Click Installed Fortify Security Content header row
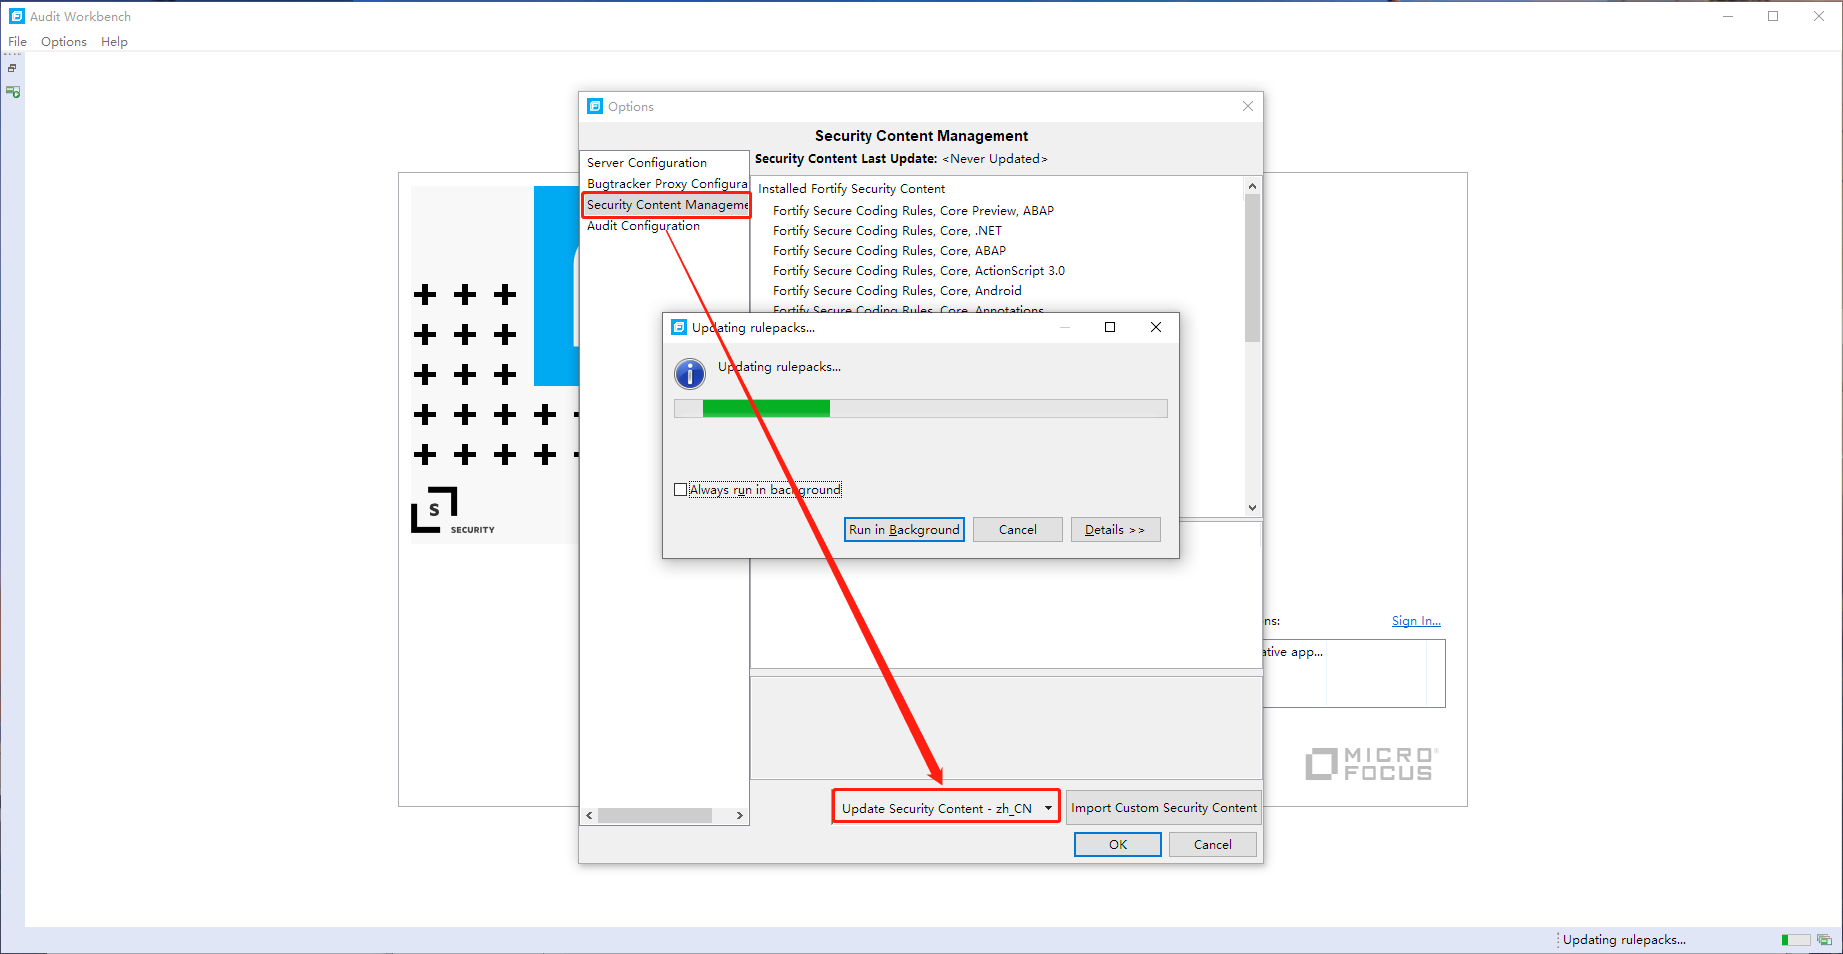Image resolution: width=1843 pixels, height=954 pixels. [x=851, y=189]
